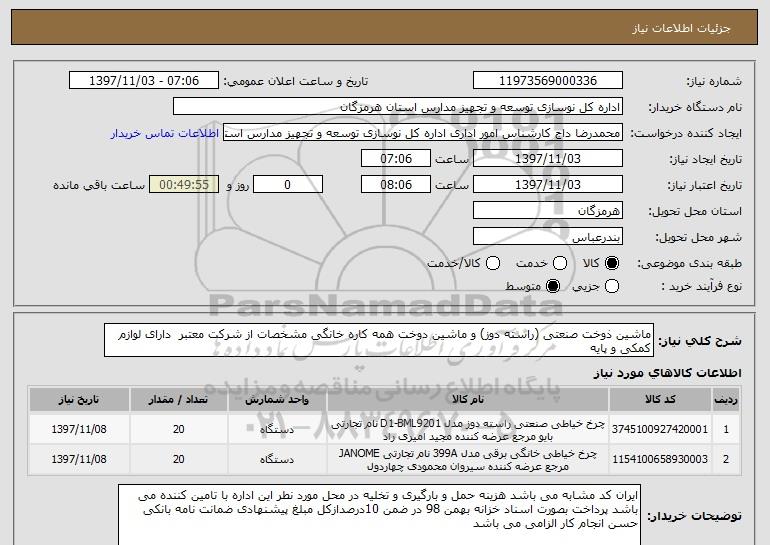The height and width of the screenshot is (545, 770).
Task: Select the کالا radio button
Action: (612, 264)
